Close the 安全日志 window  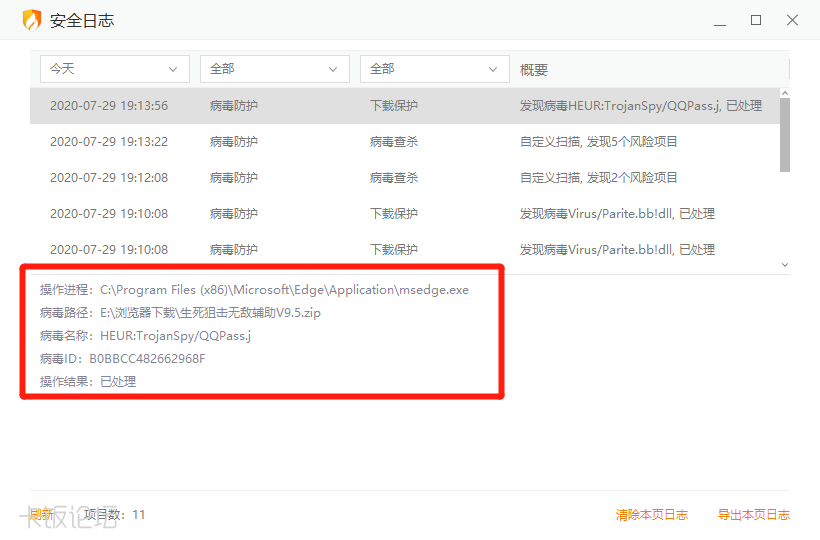pos(792,20)
